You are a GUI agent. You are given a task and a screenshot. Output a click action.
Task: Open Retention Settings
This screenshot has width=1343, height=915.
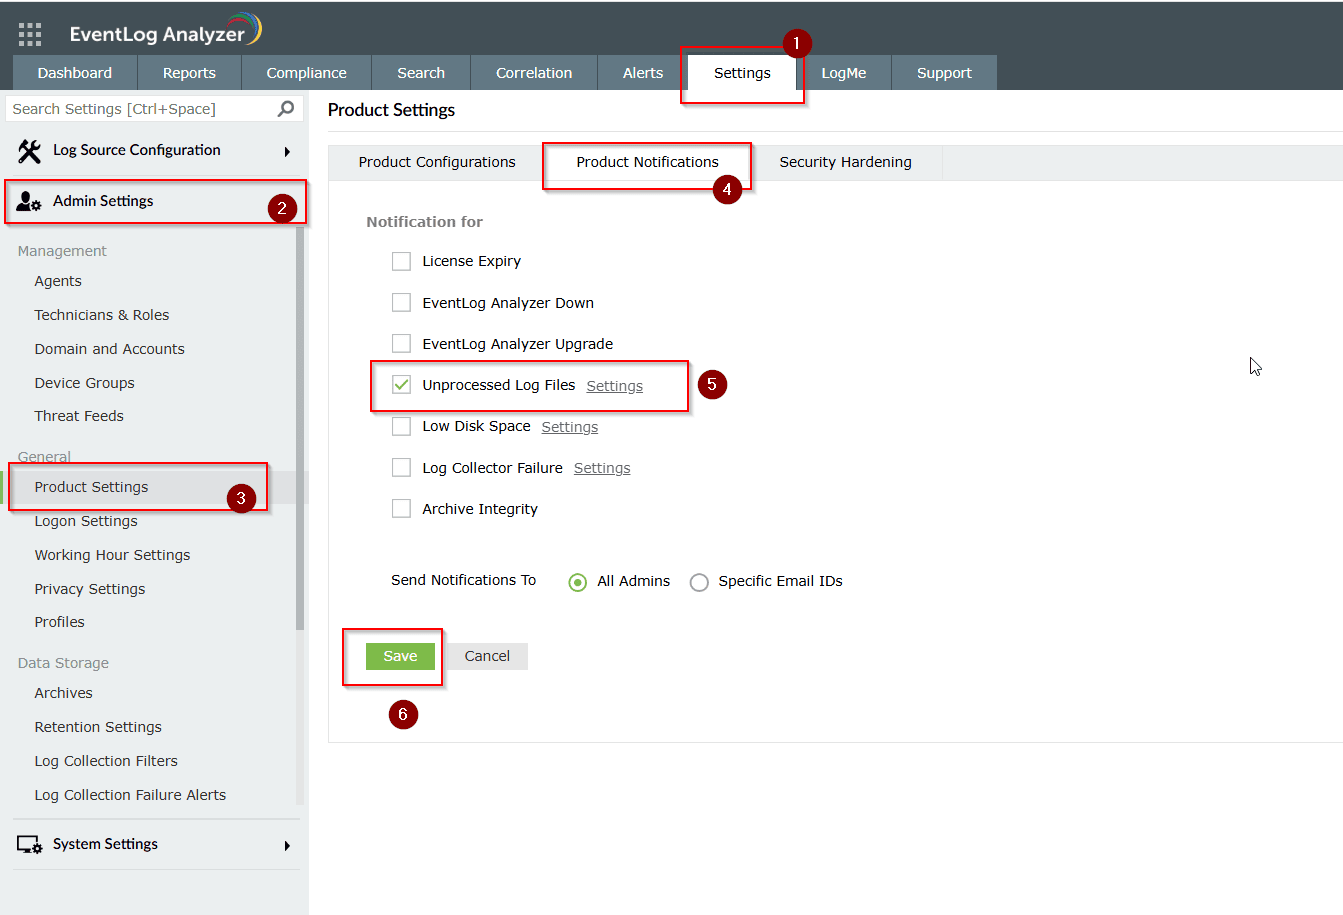point(98,727)
